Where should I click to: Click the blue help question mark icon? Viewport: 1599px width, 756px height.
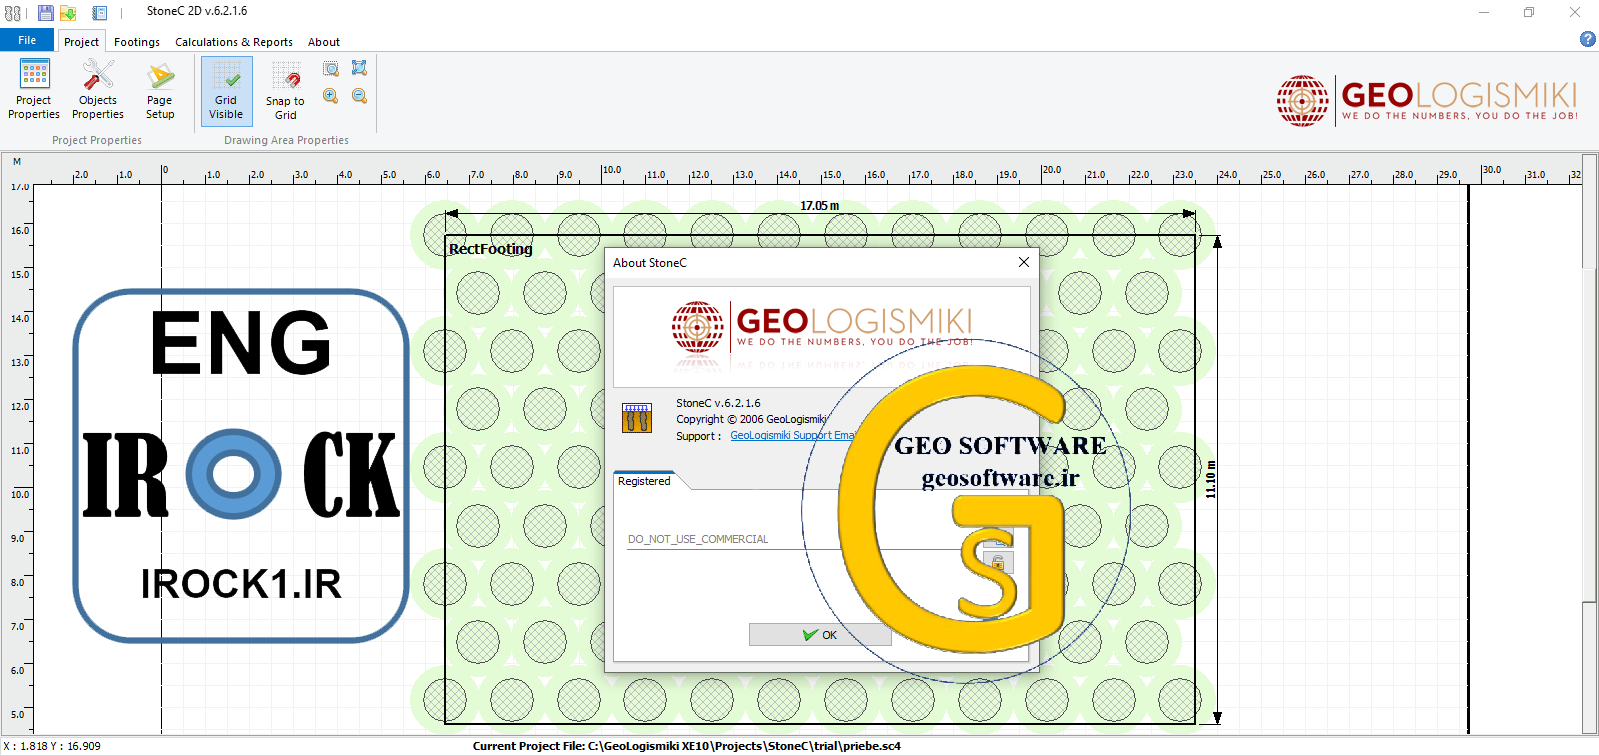(x=1587, y=39)
